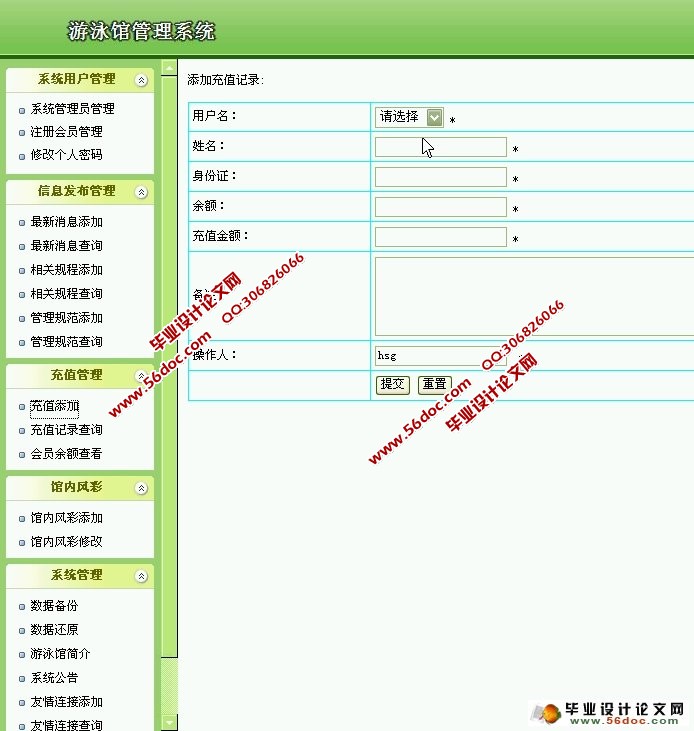This screenshot has width=694, height=731.
Task: Open 系统公告 page
Action: click(x=54, y=678)
